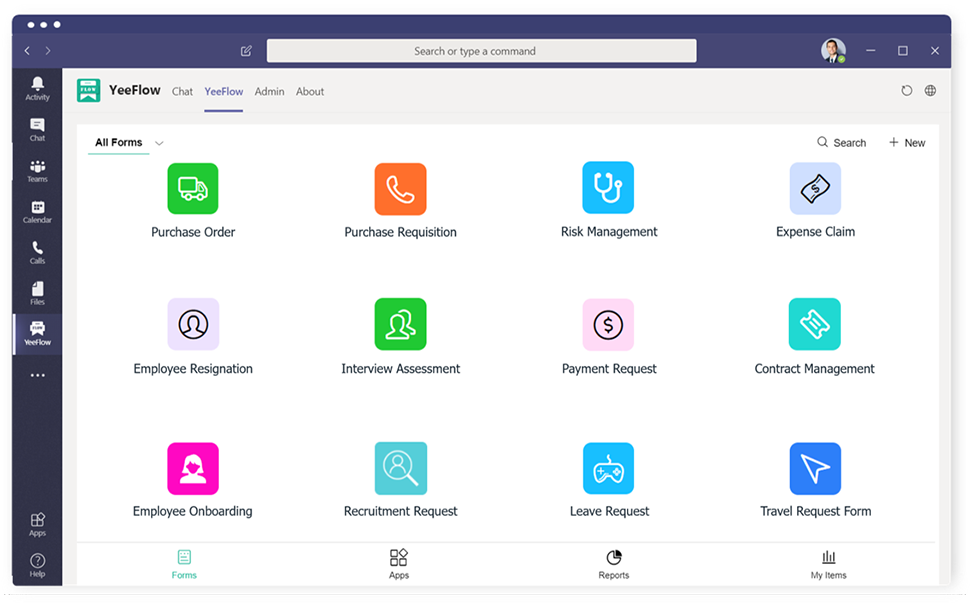
Task: Click the refresh icon in YeeFlow header
Action: coord(906,91)
